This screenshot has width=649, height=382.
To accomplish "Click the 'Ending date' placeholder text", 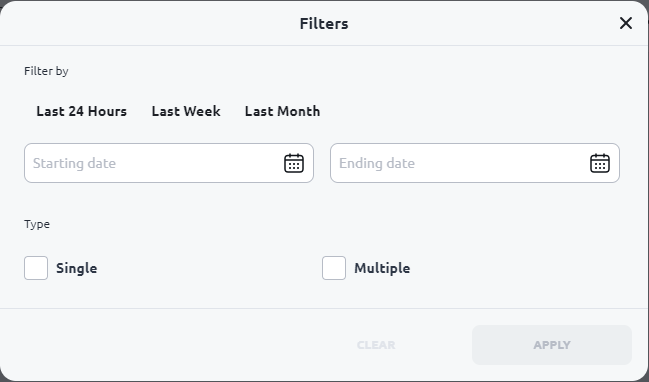I will click(377, 163).
